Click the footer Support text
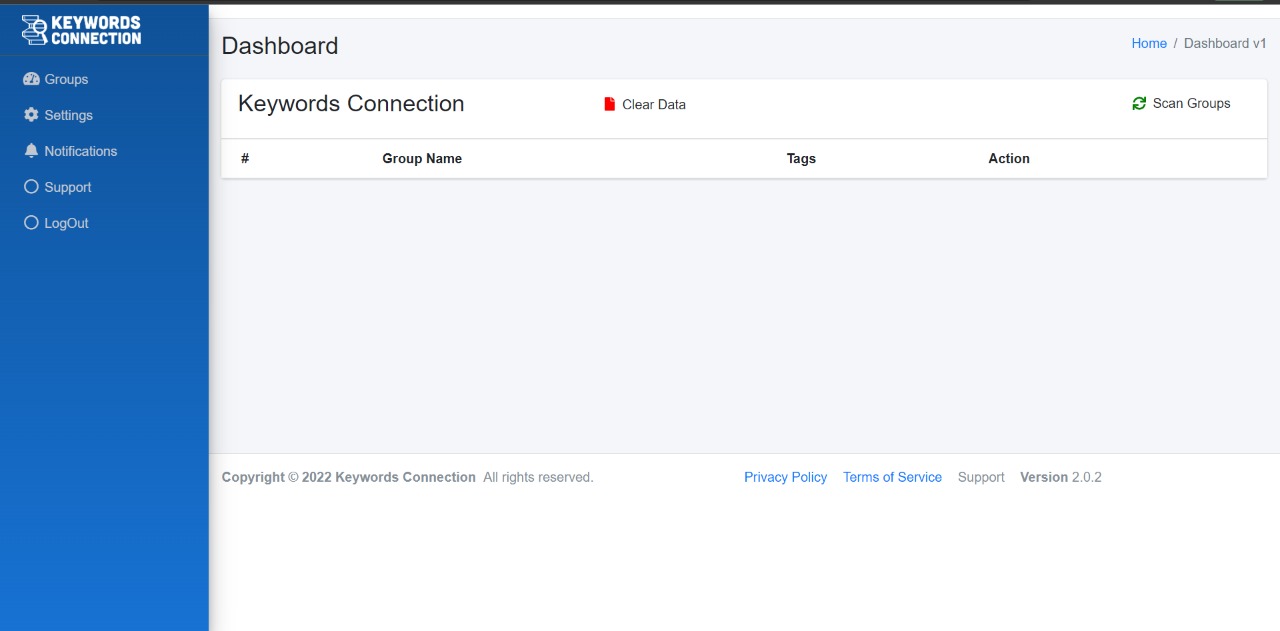The width and height of the screenshot is (1280, 631). (981, 477)
